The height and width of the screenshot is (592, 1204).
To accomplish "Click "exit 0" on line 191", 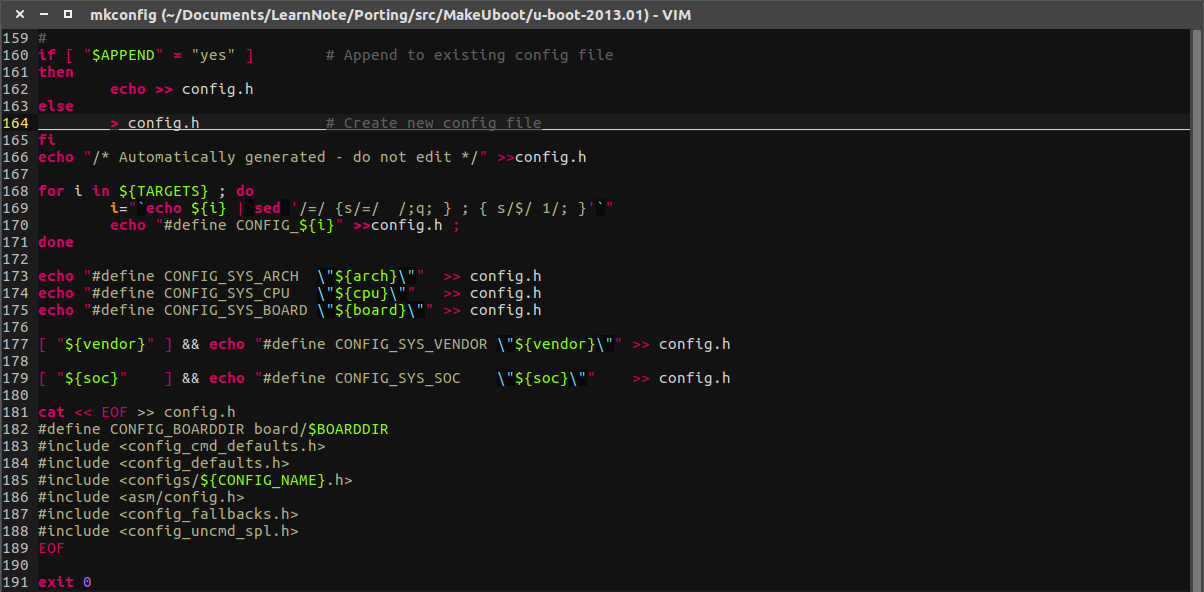I will [x=65, y=582].
